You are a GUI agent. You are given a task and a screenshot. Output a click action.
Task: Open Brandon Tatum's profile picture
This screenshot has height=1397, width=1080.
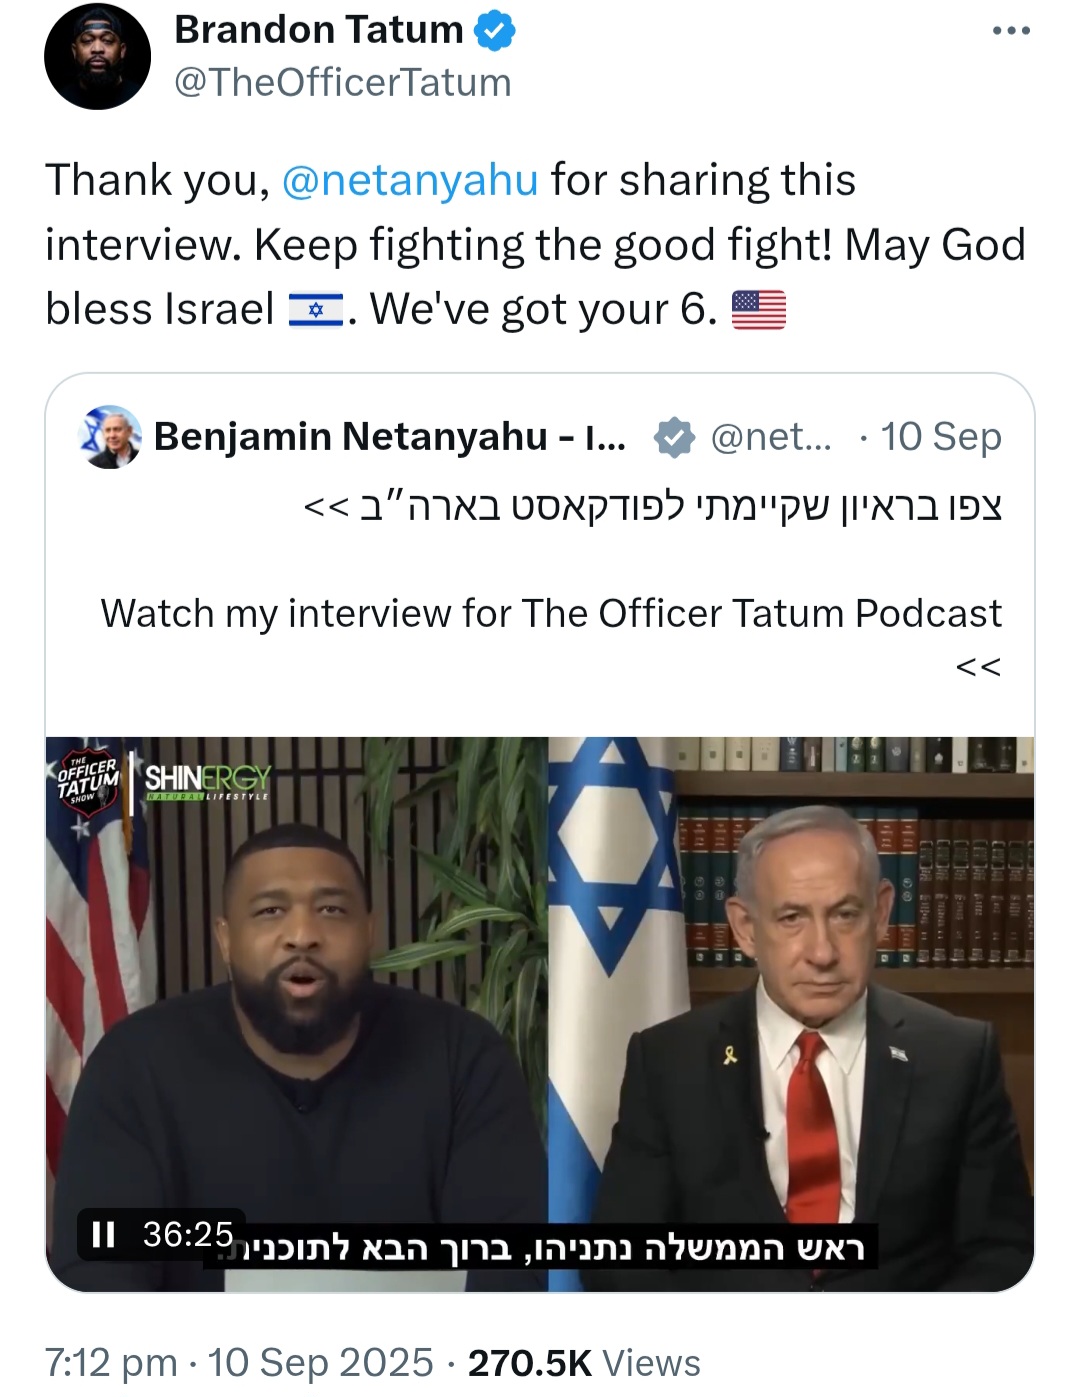click(x=97, y=56)
